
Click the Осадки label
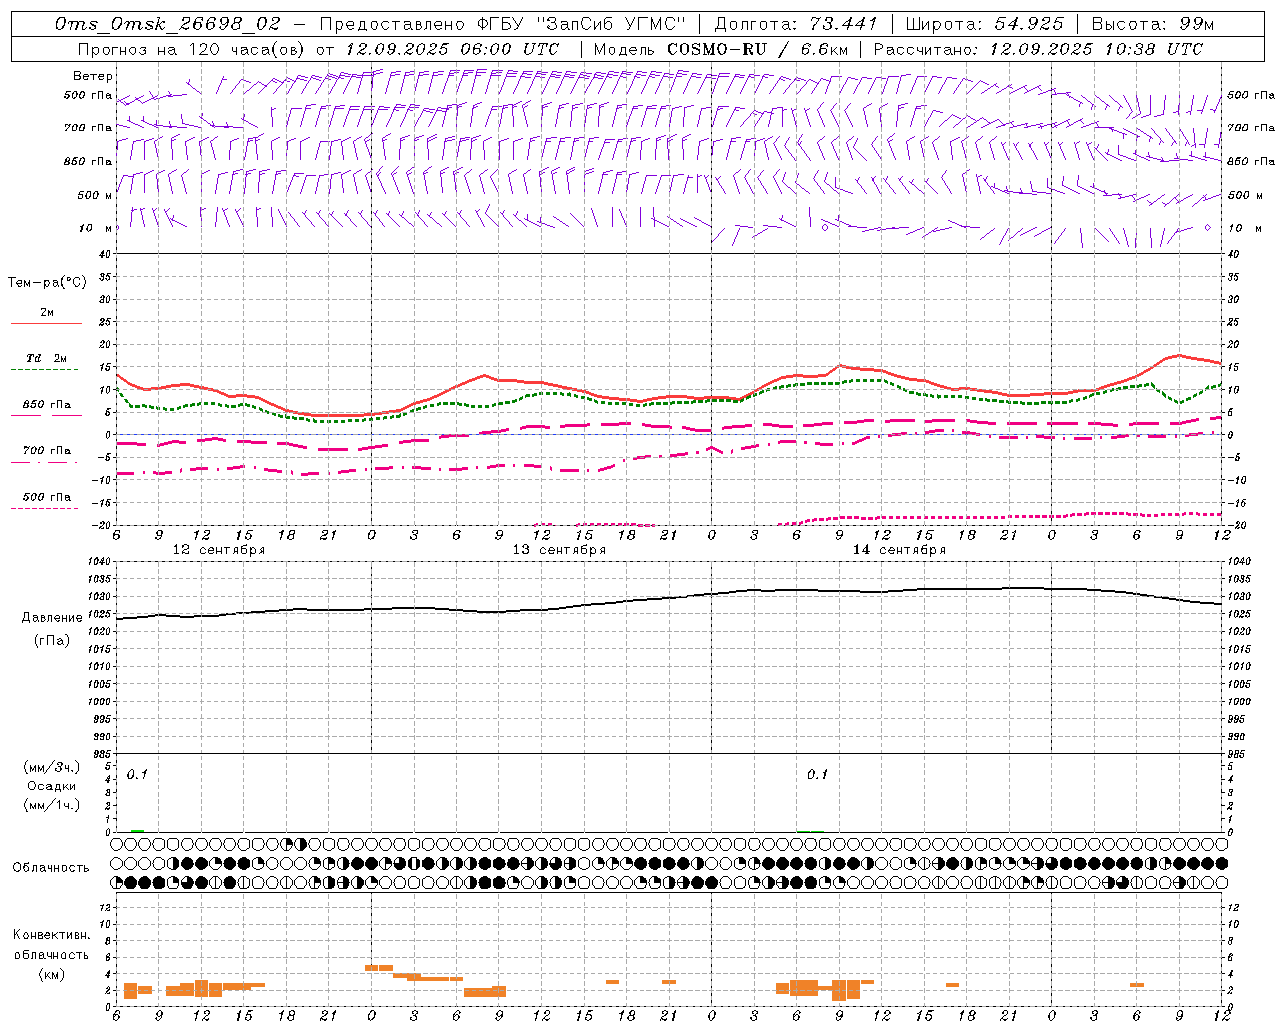(52, 786)
